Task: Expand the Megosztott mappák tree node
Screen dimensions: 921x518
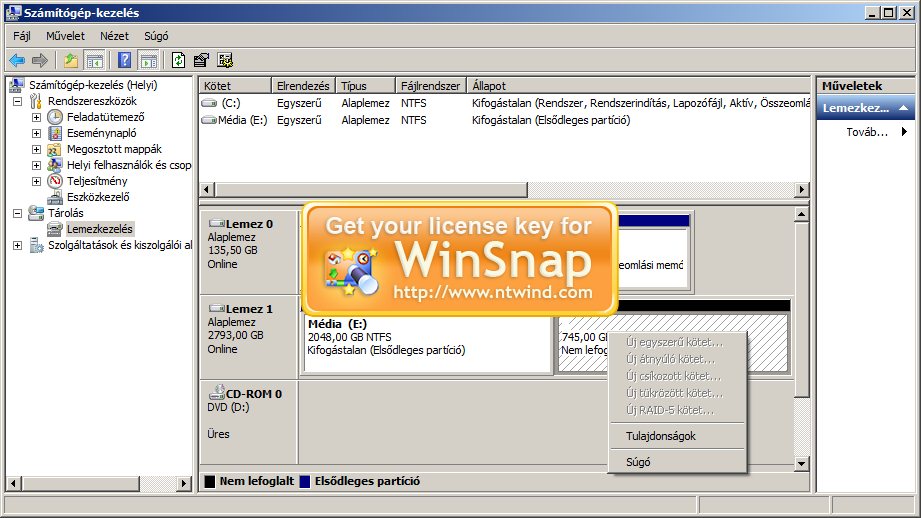Action: point(36,149)
